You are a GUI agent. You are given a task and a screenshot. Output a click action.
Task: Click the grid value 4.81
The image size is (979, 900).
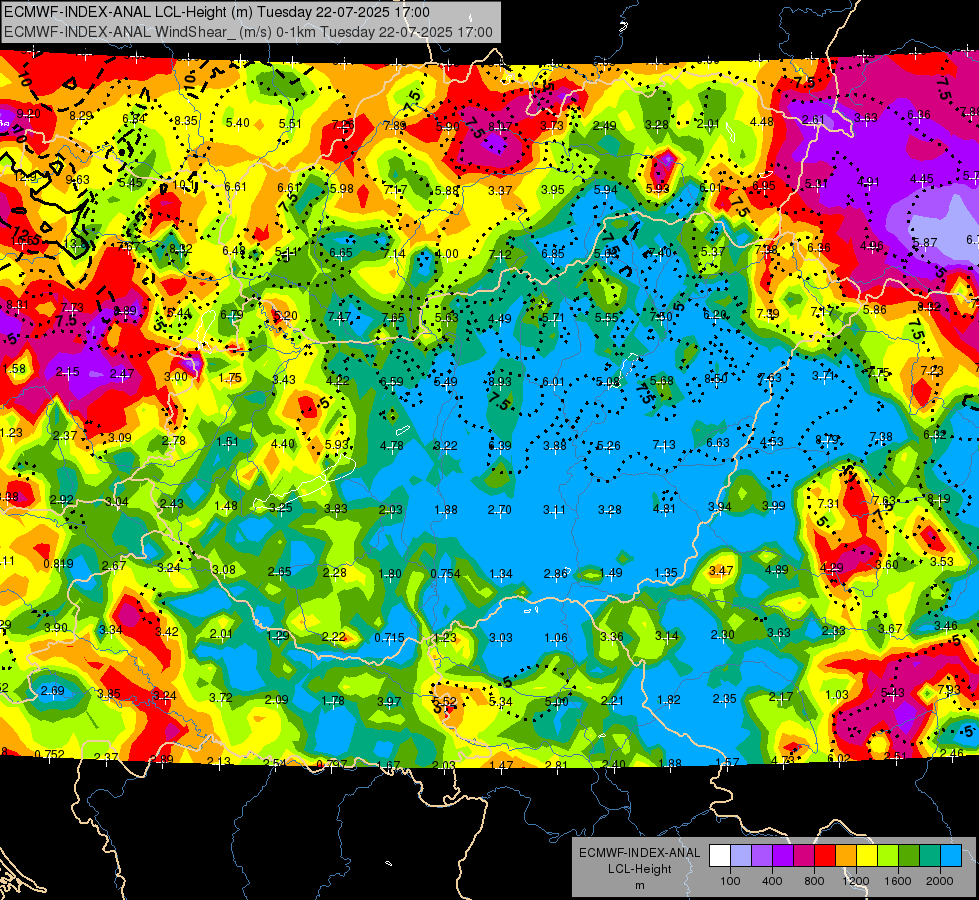click(x=664, y=508)
